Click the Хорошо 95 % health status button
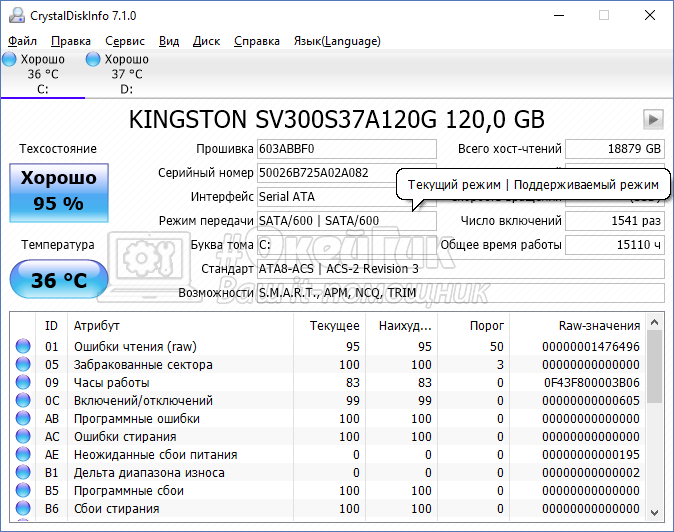This screenshot has width=674, height=532. coord(59,191)
